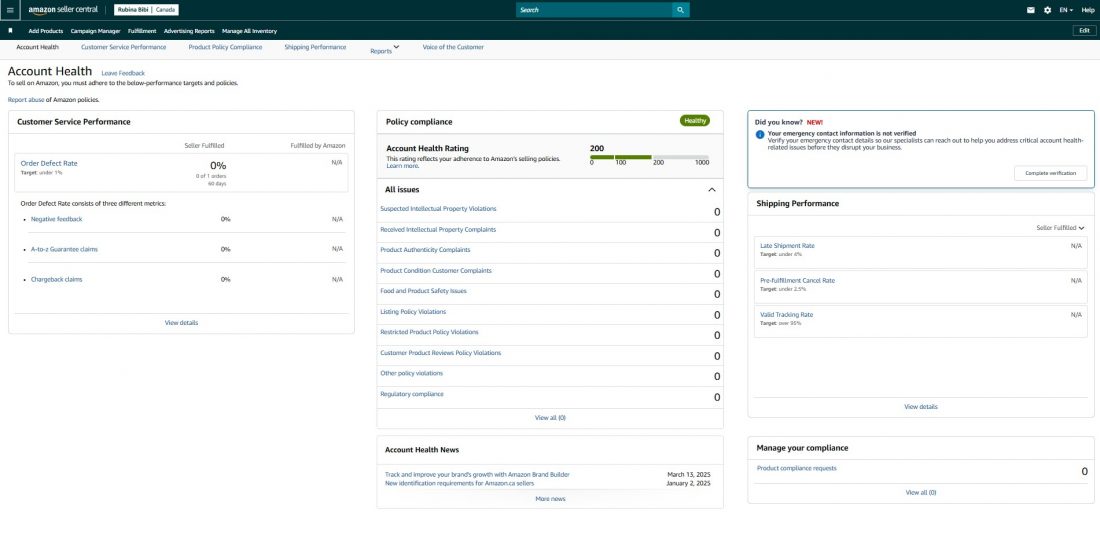Switch to Product Policy Compliance tab

click(225, 47)
